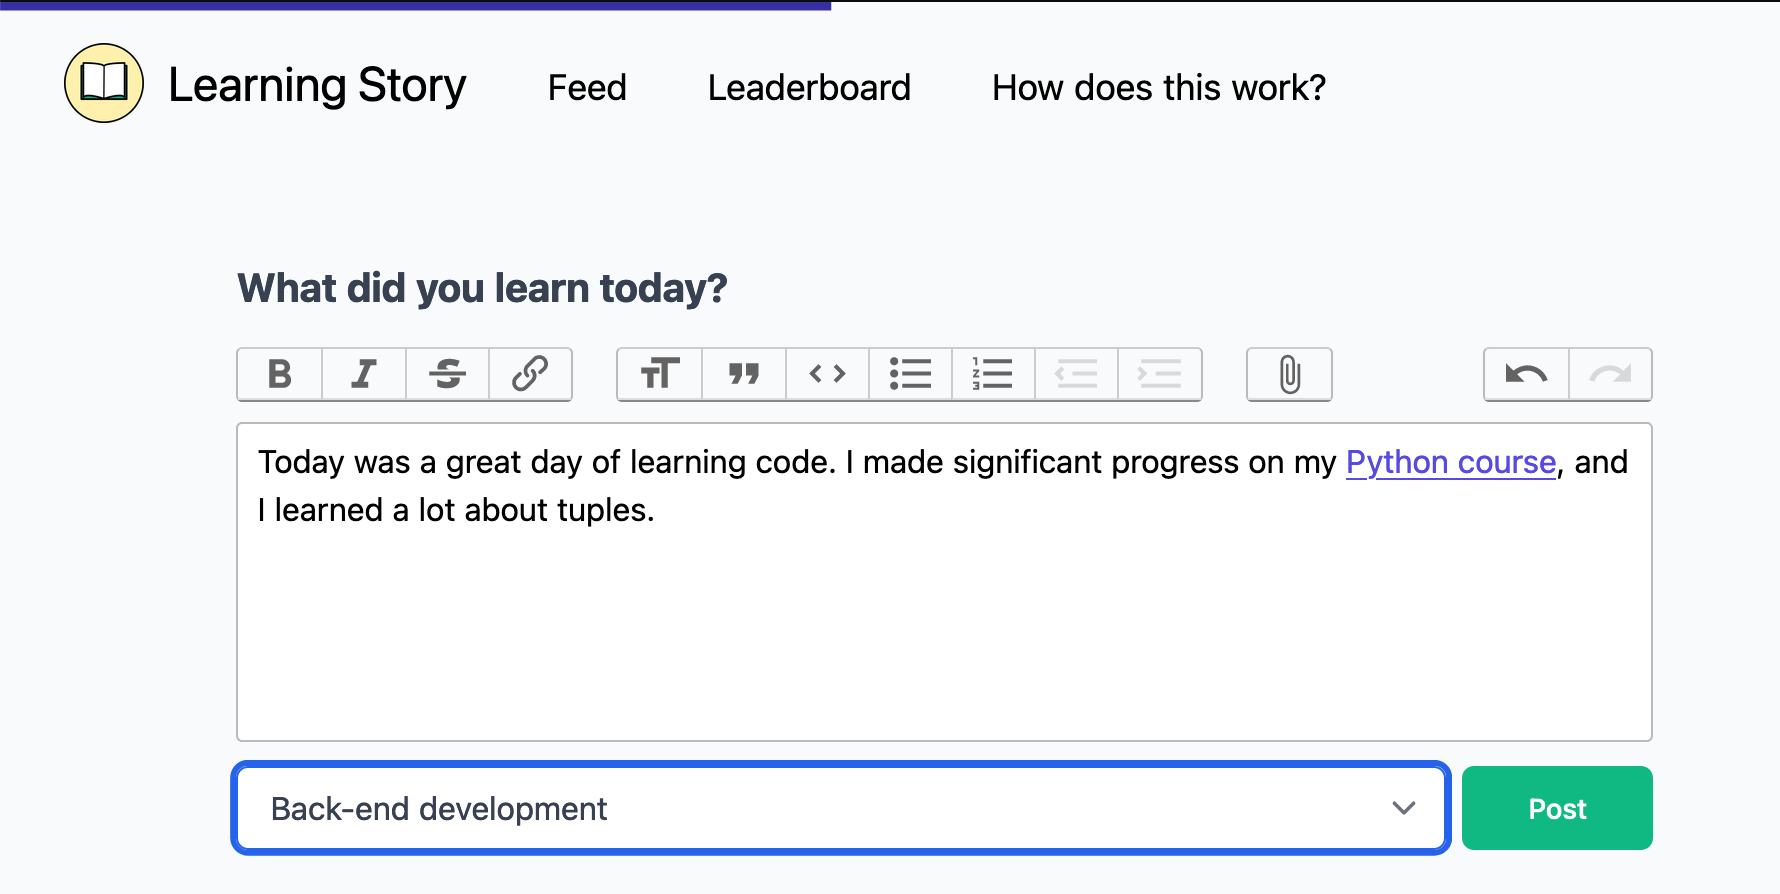Open the Python course link

click(1450, 462)
